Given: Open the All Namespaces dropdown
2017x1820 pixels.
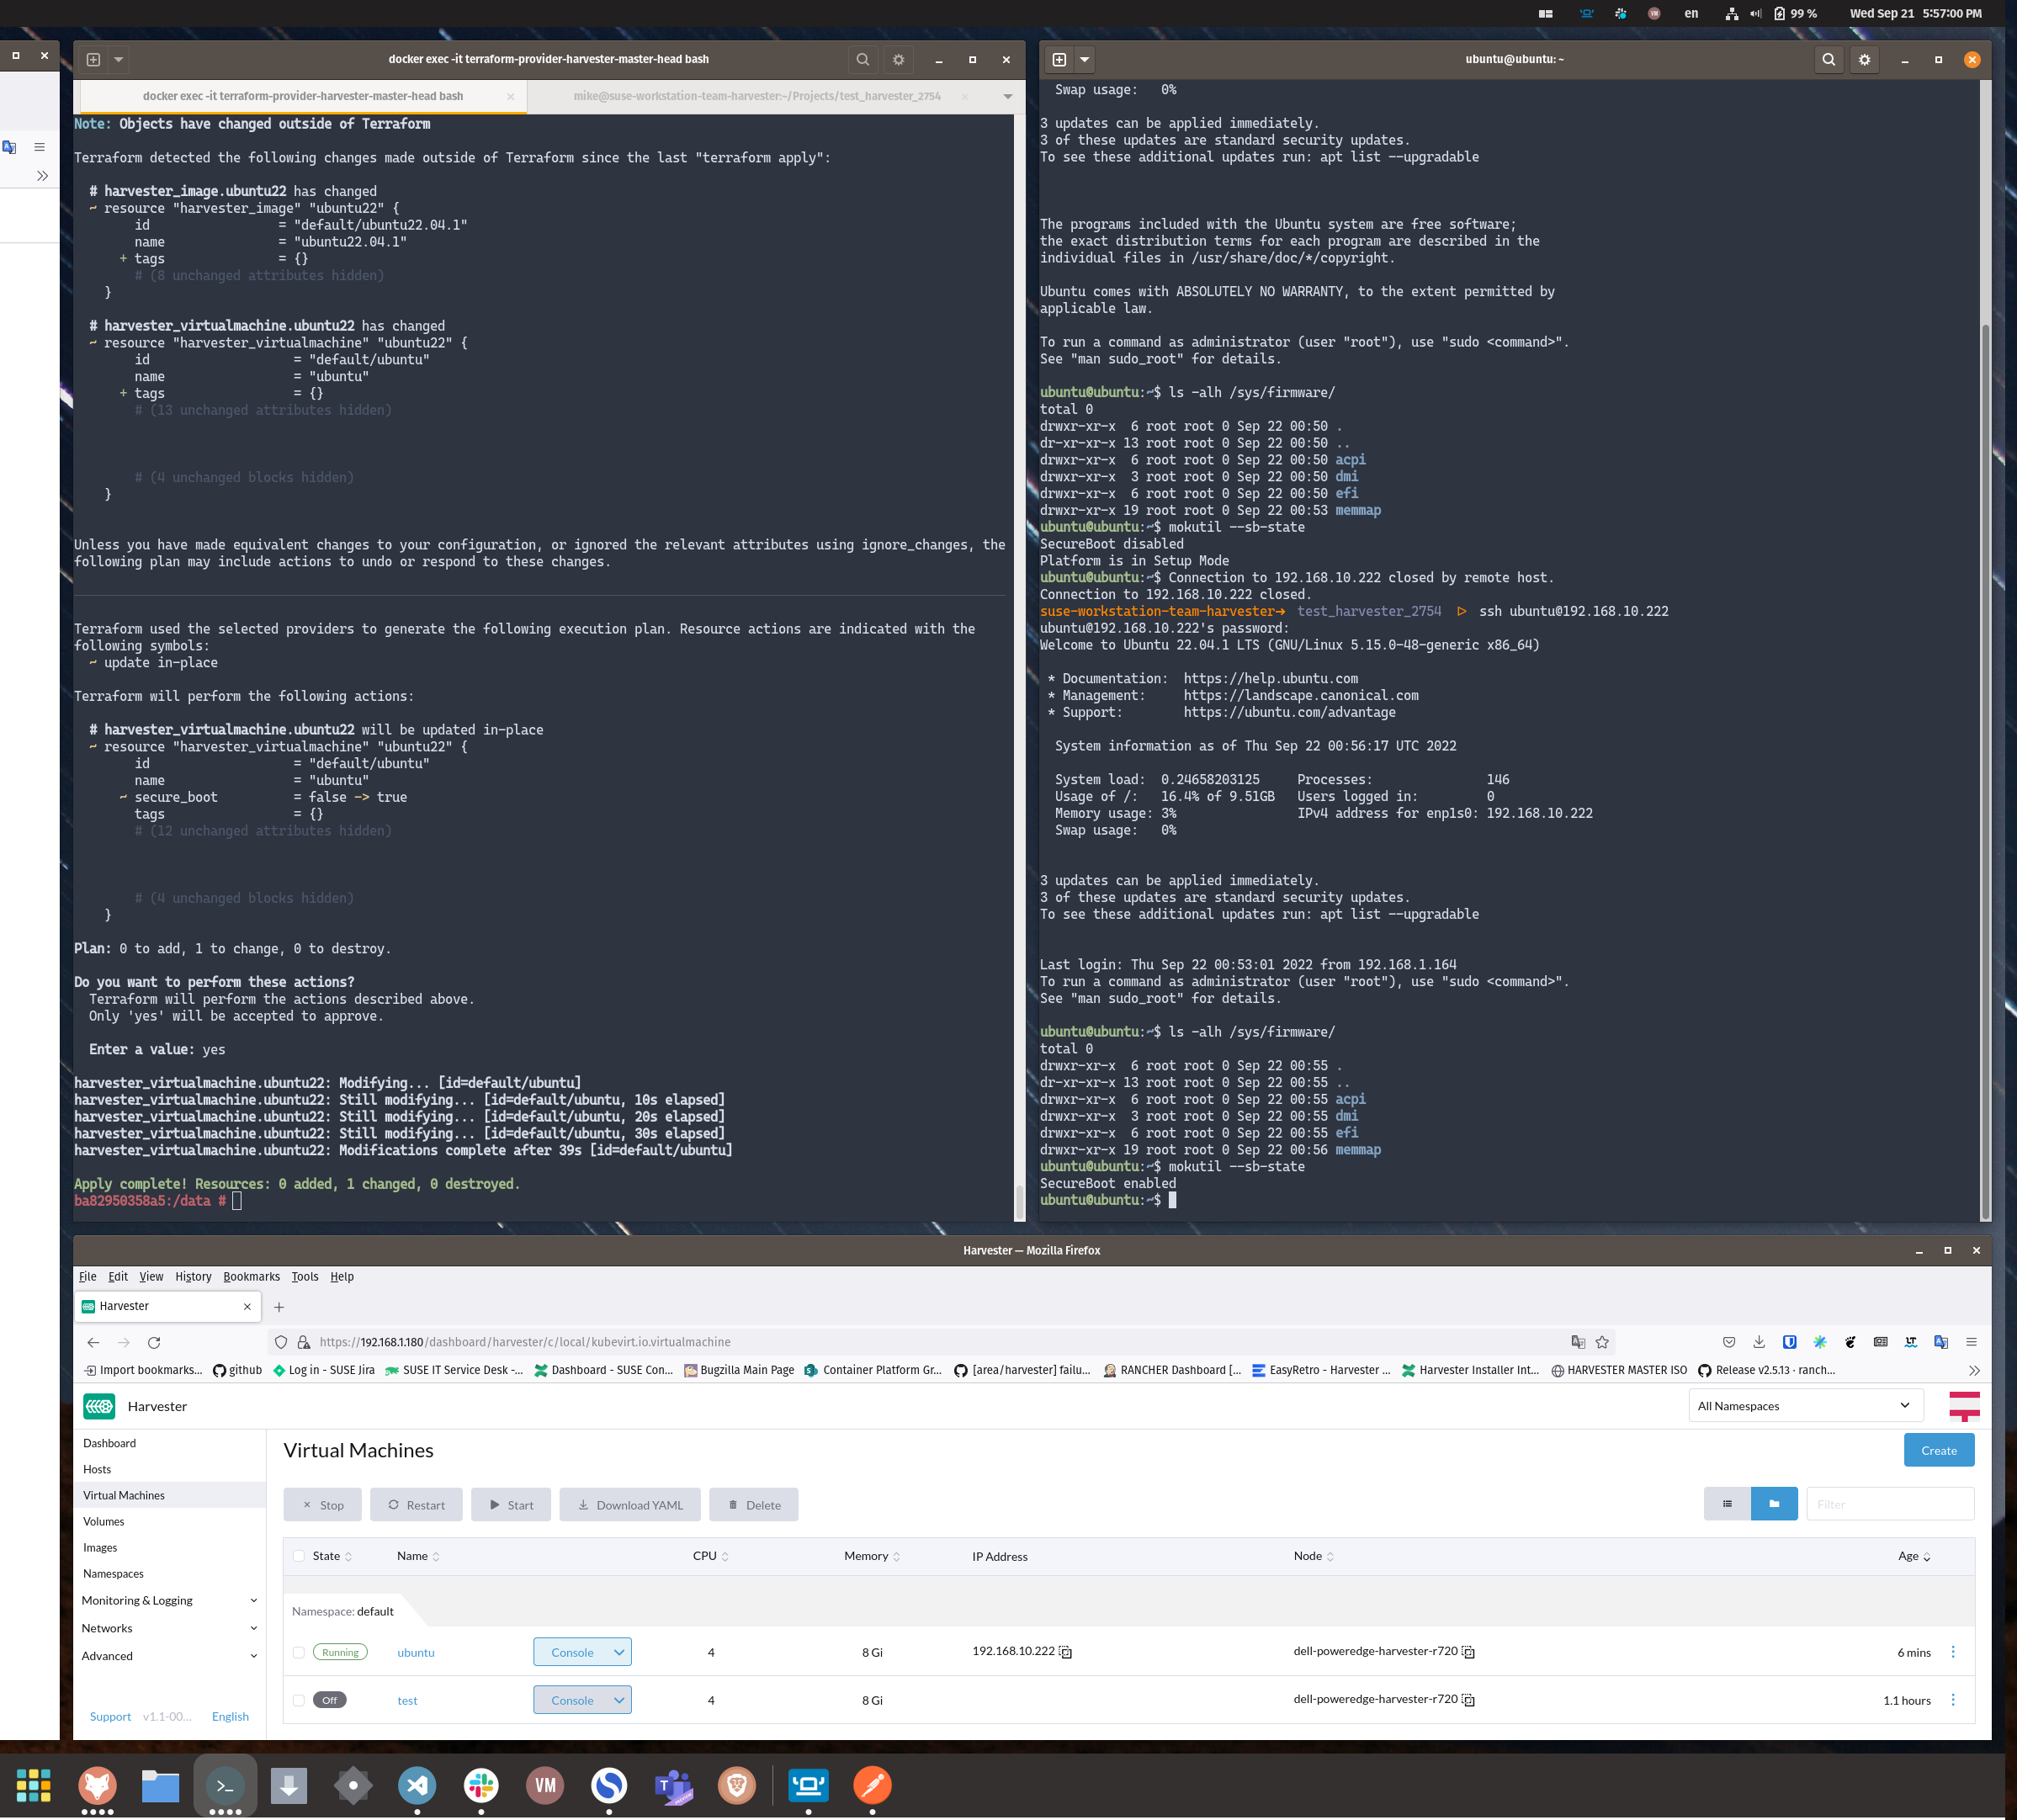Looking at the screenshot, I should click(x=1804, y=1405).
